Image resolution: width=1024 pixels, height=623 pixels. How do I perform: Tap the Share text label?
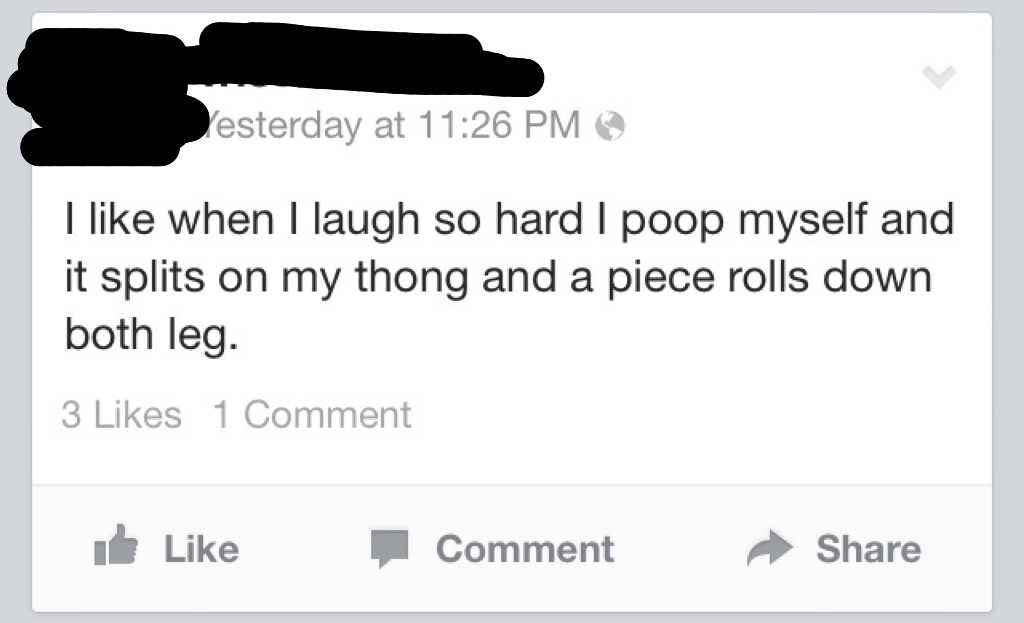coord(869,549)
